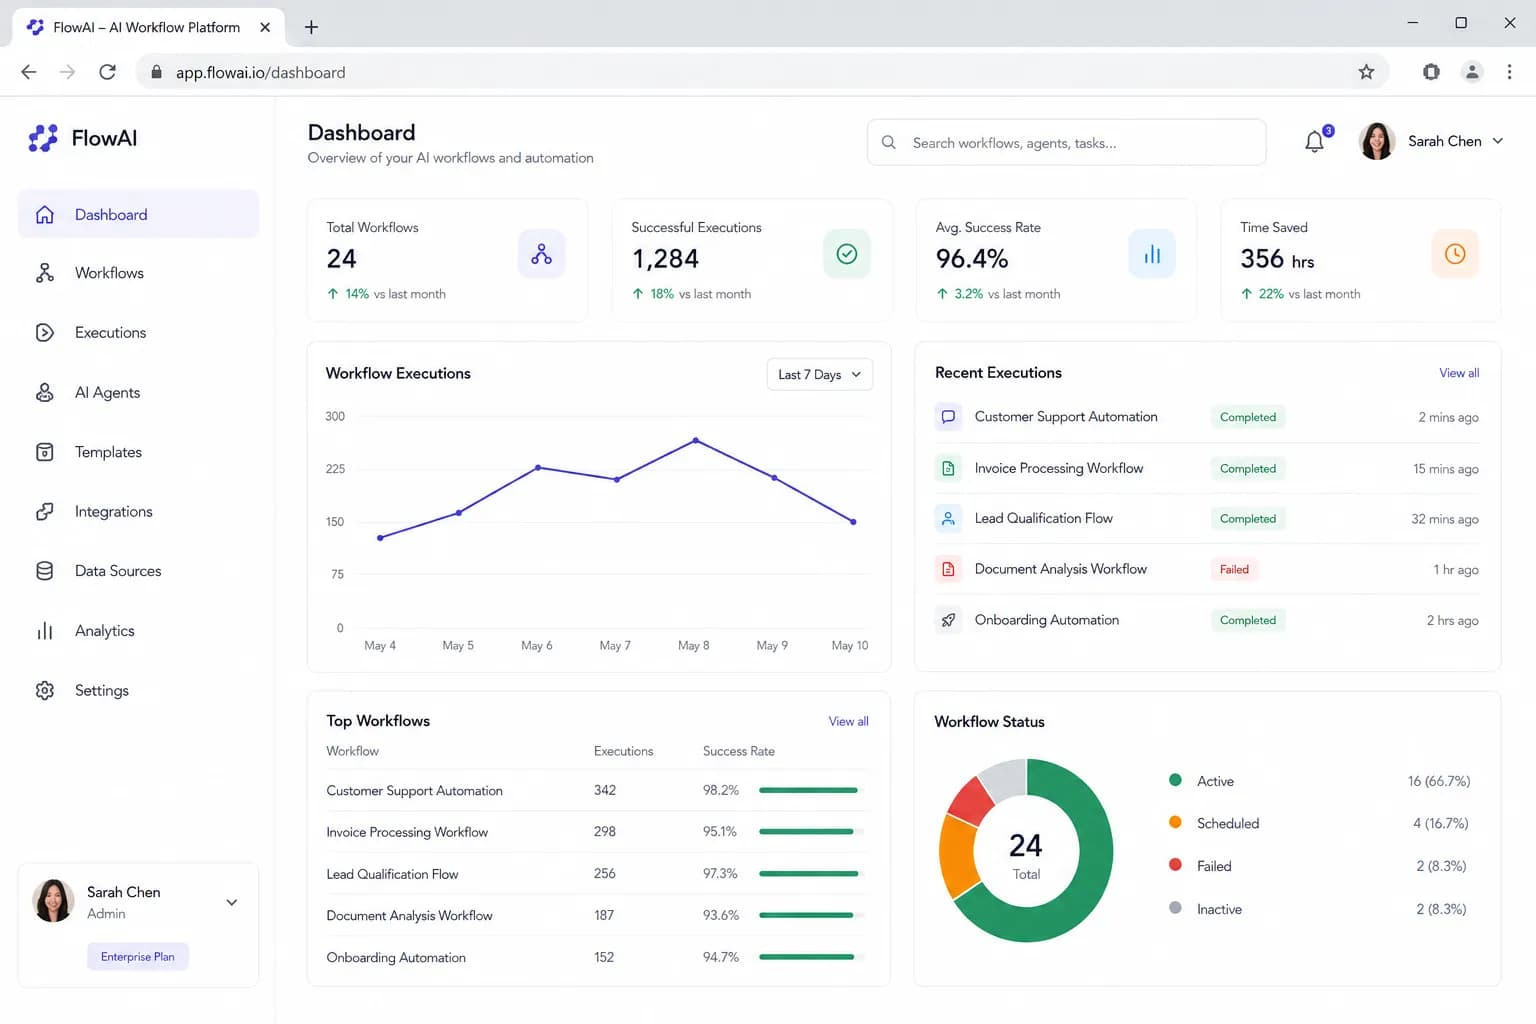Click View all in Recent Executions
This screenshot has height=1024, width=1536.
pyautogui.click(x=1459, y=373)
